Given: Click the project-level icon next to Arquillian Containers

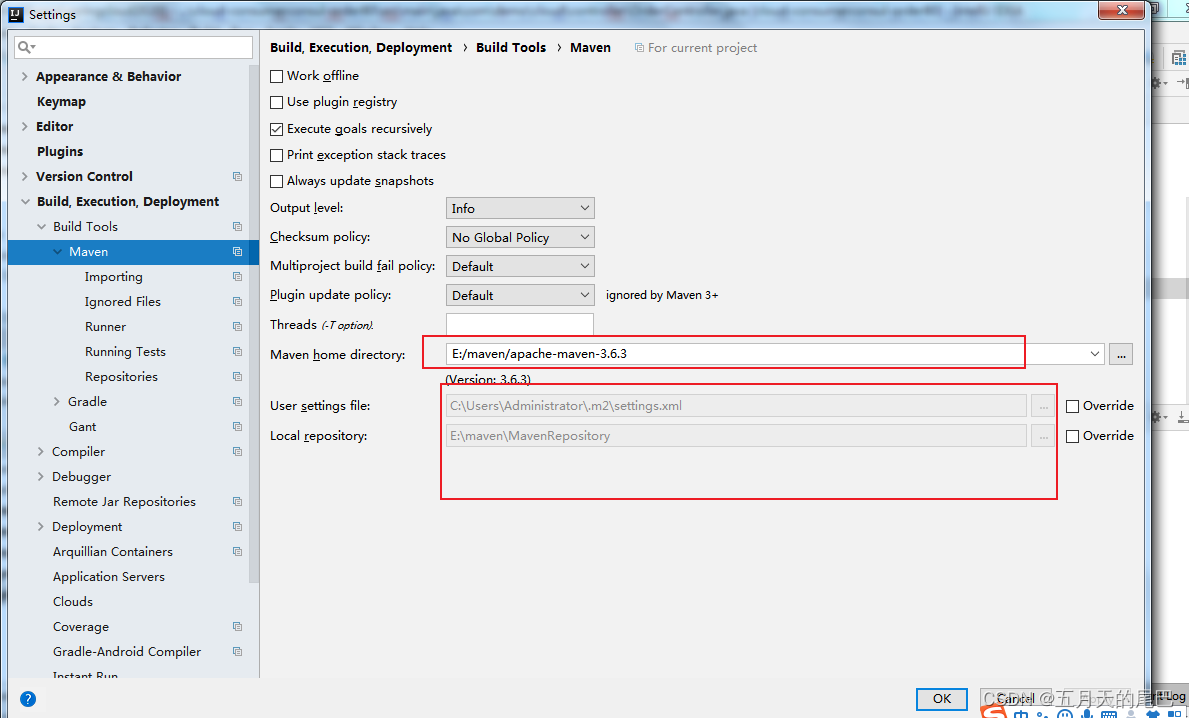Looking at the screenshot, I should coord(237,552).
